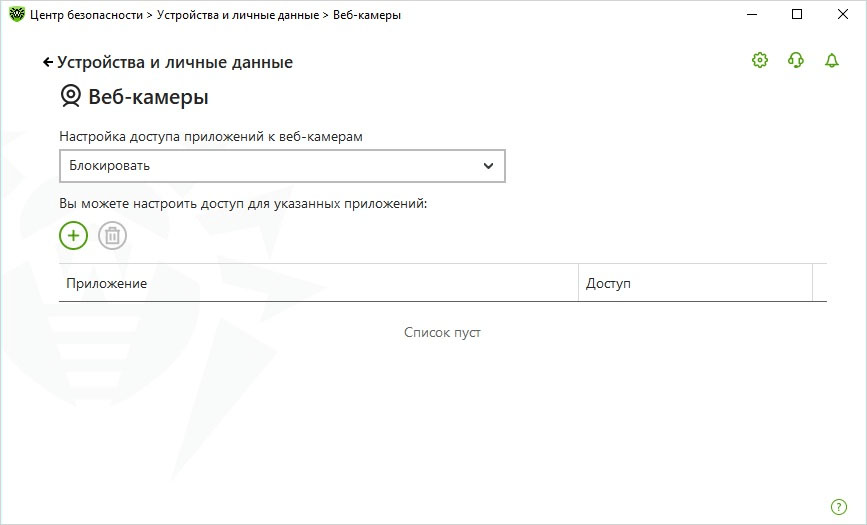Click the Dr.Web logo in title bar
Screen dimensions: 867x525
pyautogui.click(x=16, y=15)
